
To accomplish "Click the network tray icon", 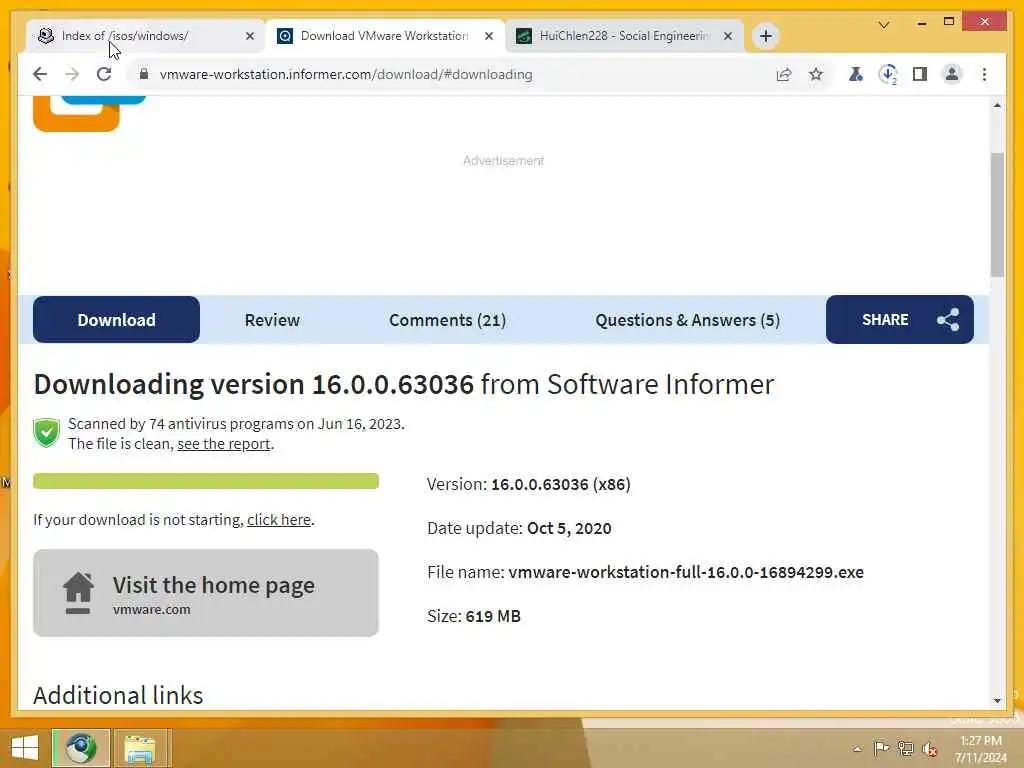I will click(x=905, y=748).
